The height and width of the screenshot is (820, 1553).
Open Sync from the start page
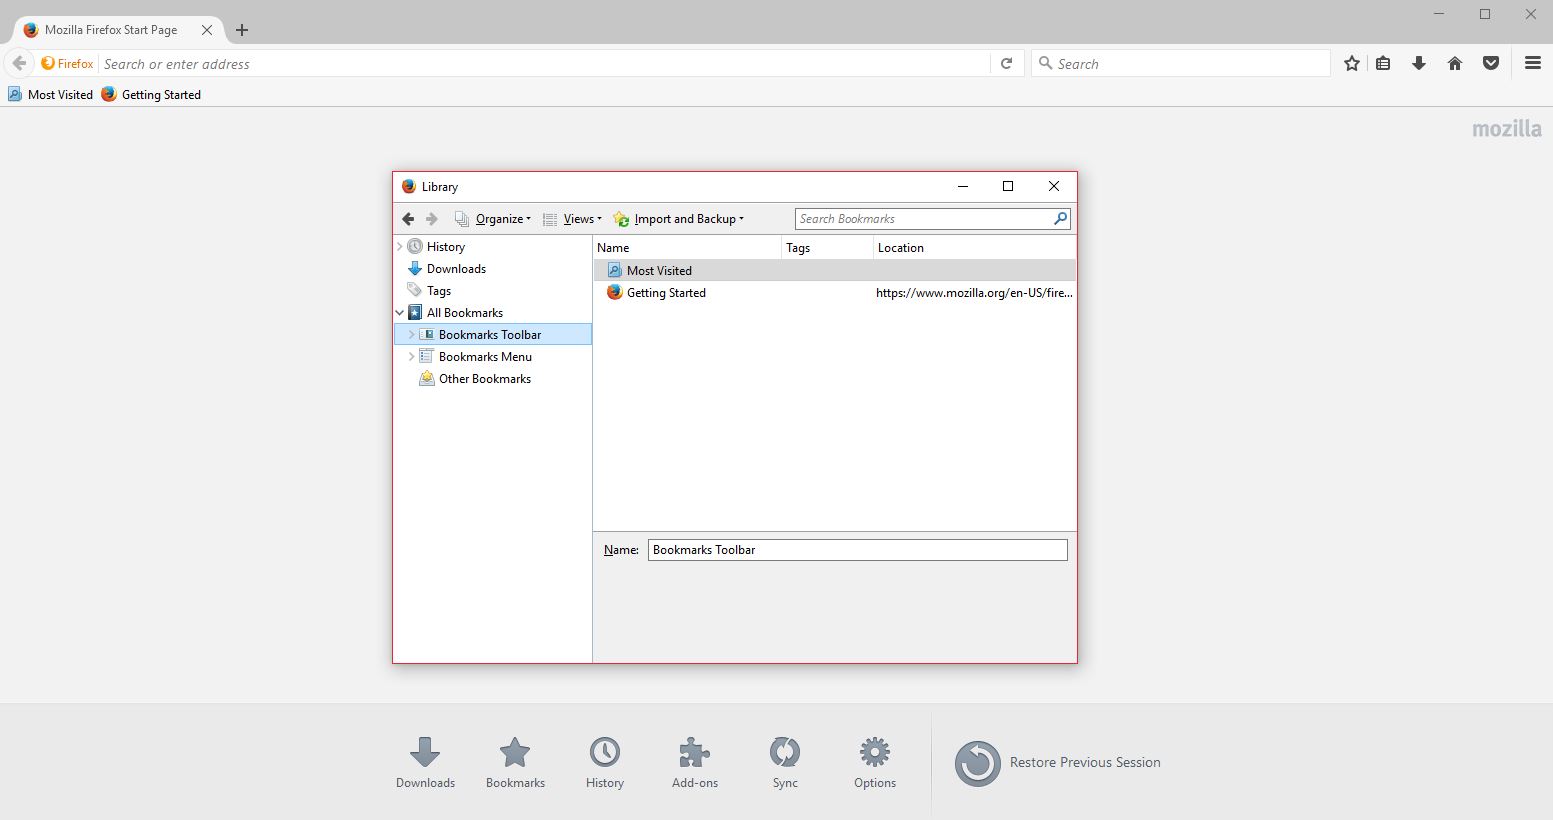(785, 762)
